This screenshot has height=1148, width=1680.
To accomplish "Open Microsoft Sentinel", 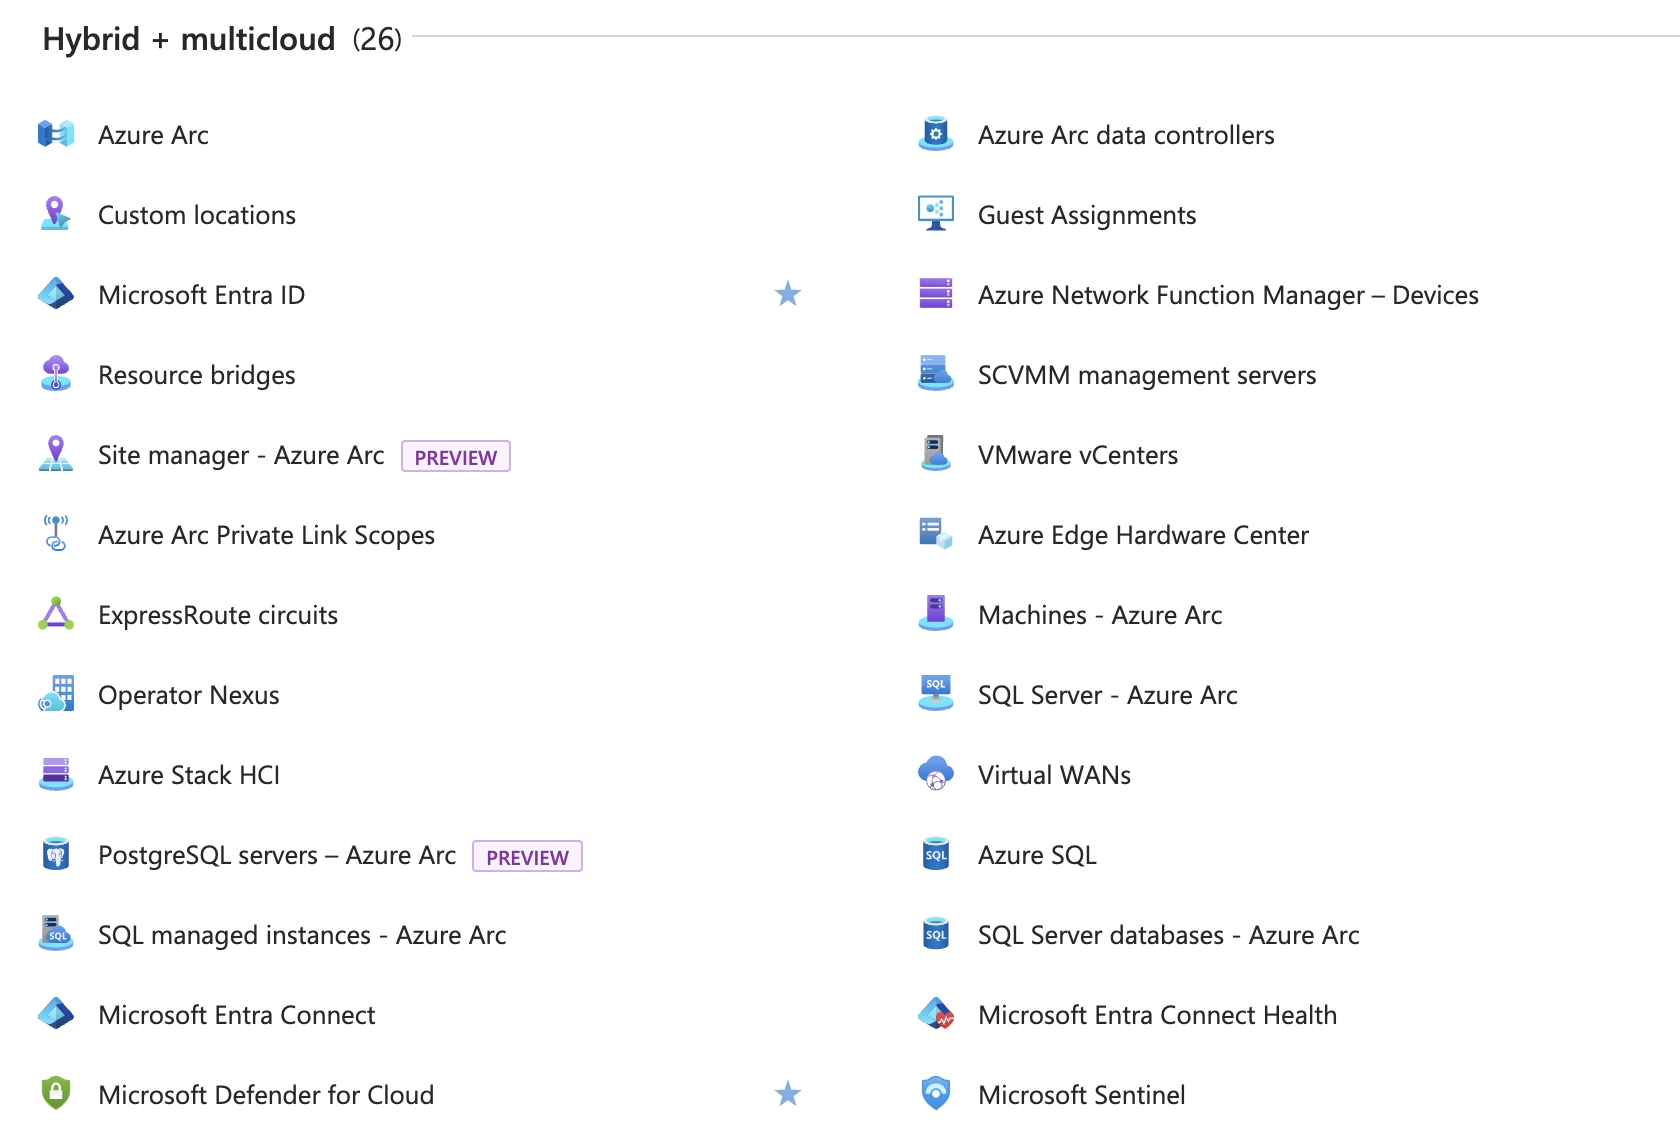I will (x=1082, y=1095).
